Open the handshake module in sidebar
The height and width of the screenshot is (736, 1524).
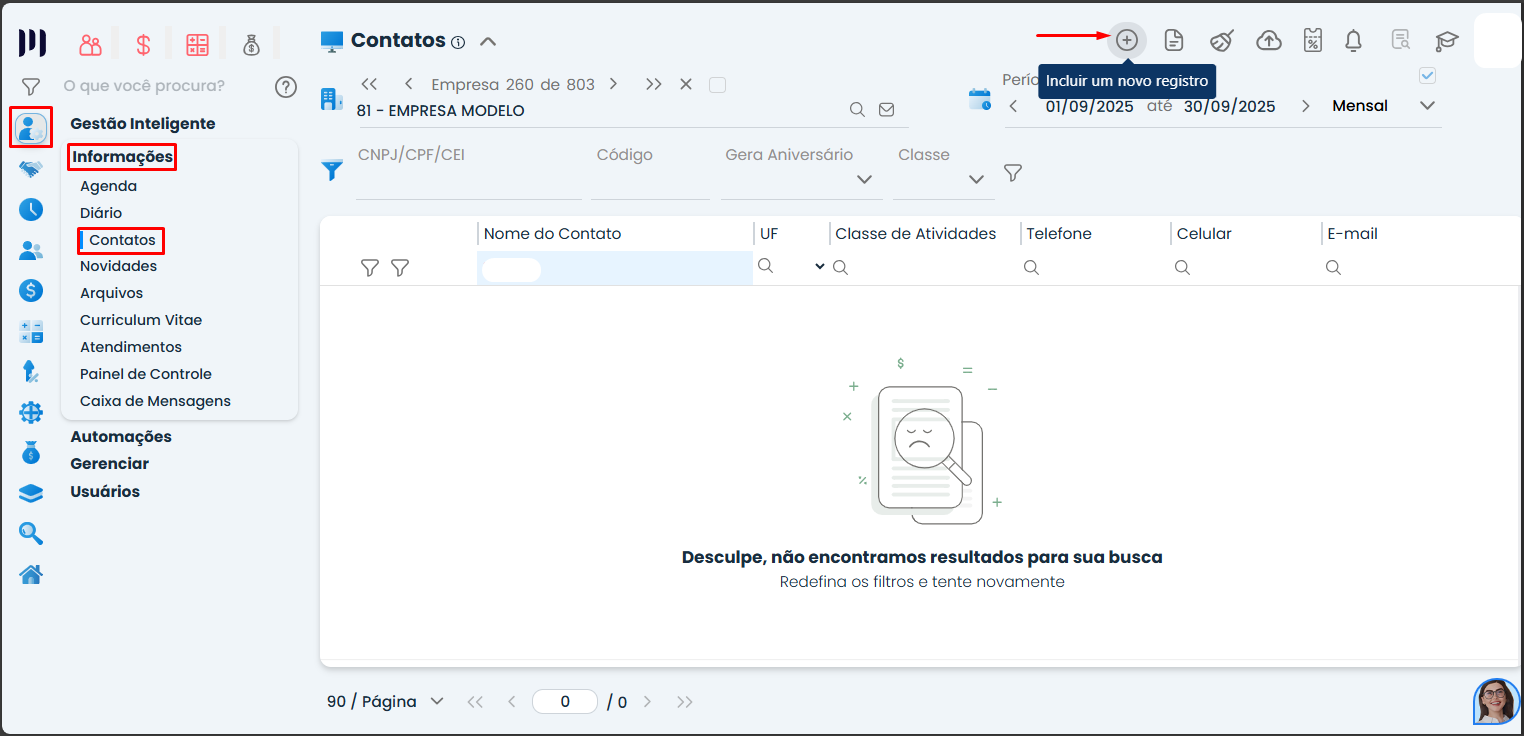point(31,169)
